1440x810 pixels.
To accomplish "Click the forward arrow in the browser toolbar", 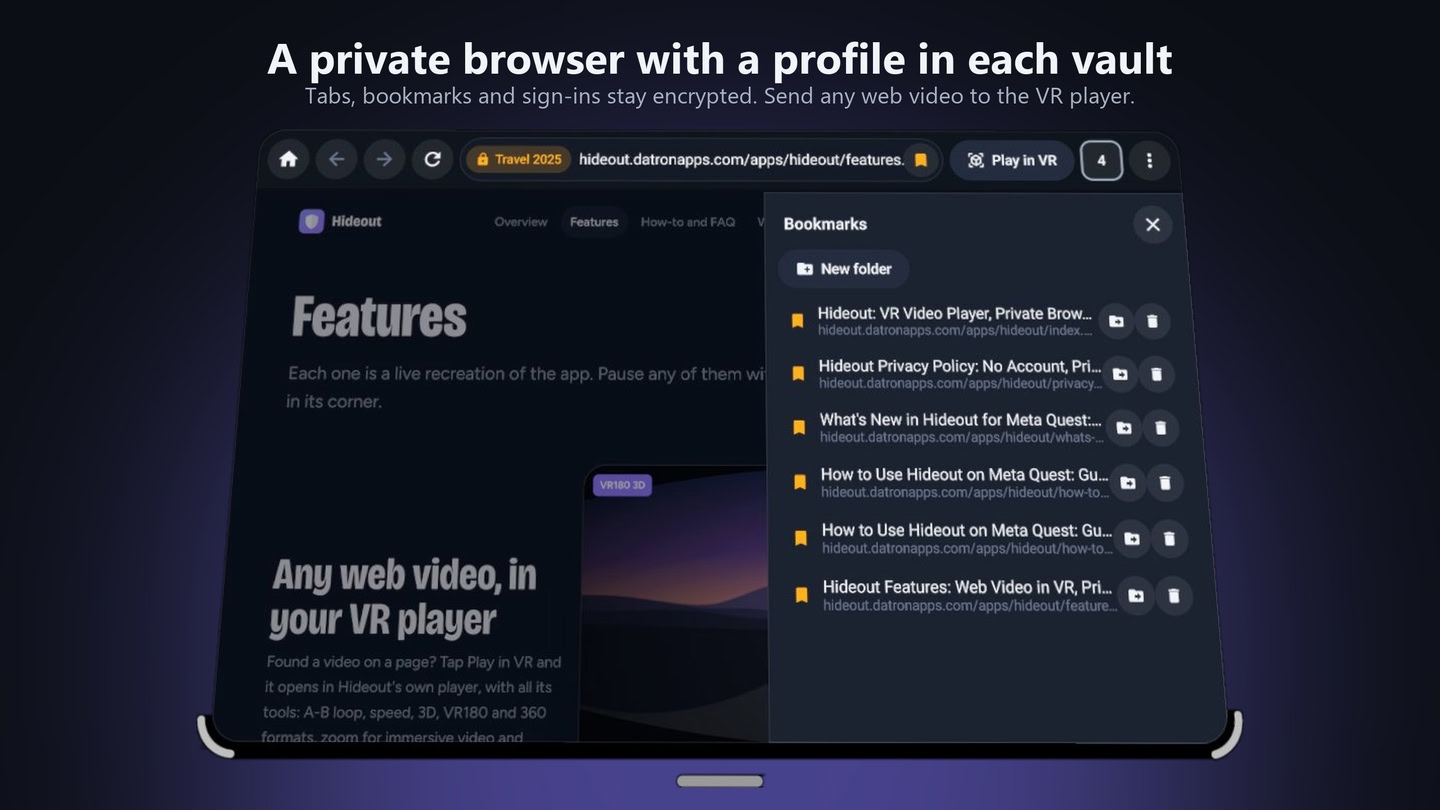I will pyautogui.click(x=384, y=159).
